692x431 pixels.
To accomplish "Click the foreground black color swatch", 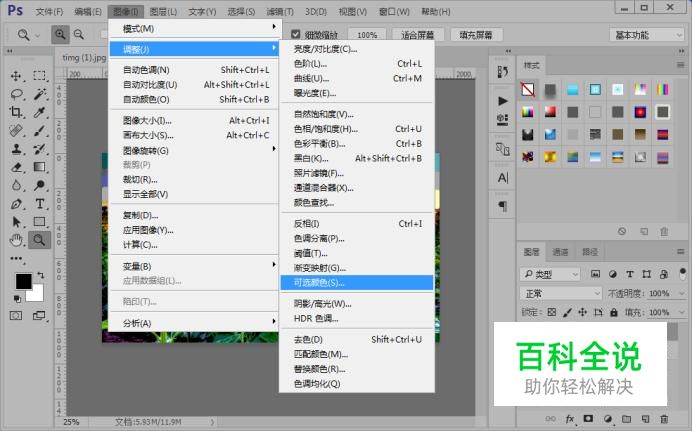I will point(23,281).
